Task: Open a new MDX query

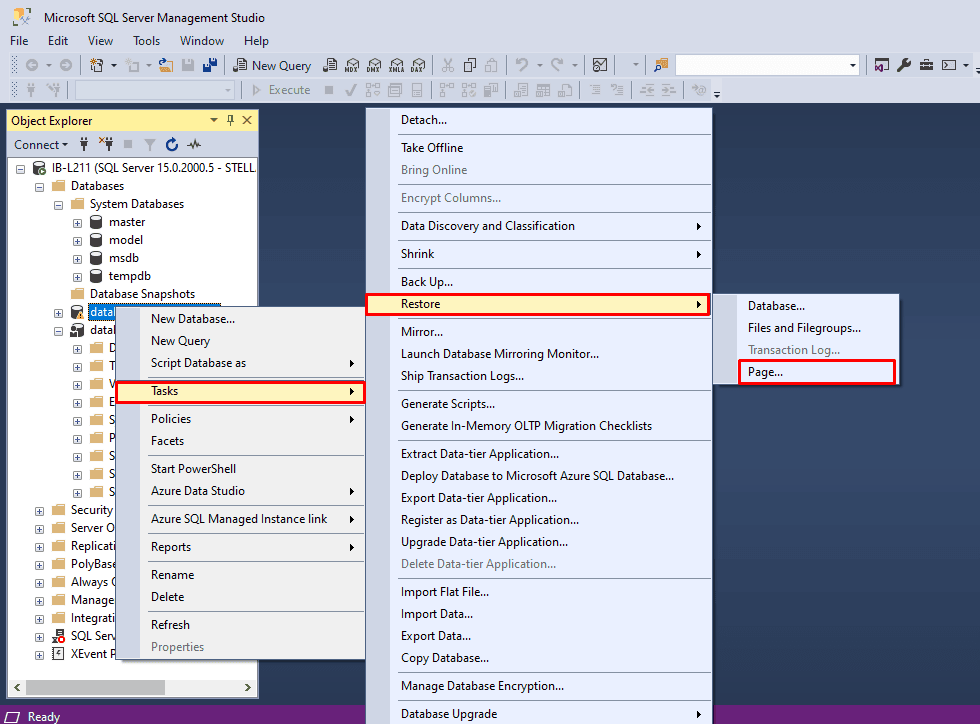Action: click(352, 66)
